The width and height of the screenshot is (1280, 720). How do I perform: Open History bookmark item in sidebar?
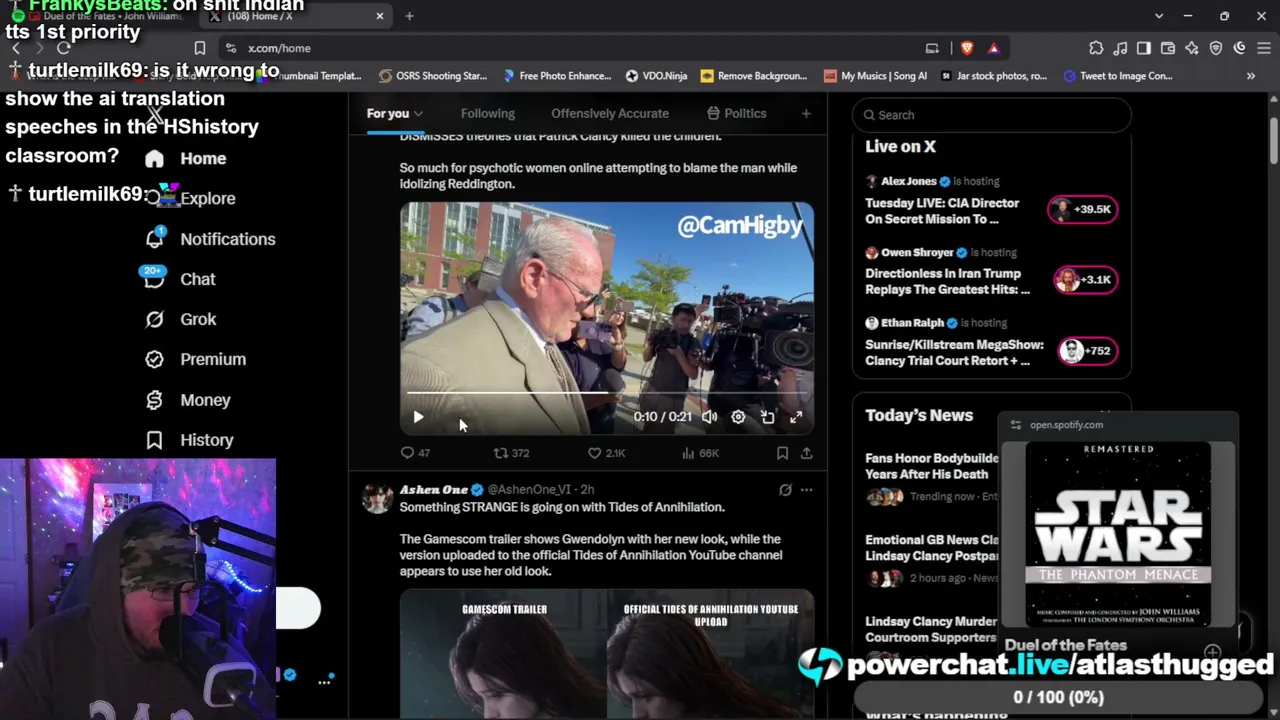[189, 440]
